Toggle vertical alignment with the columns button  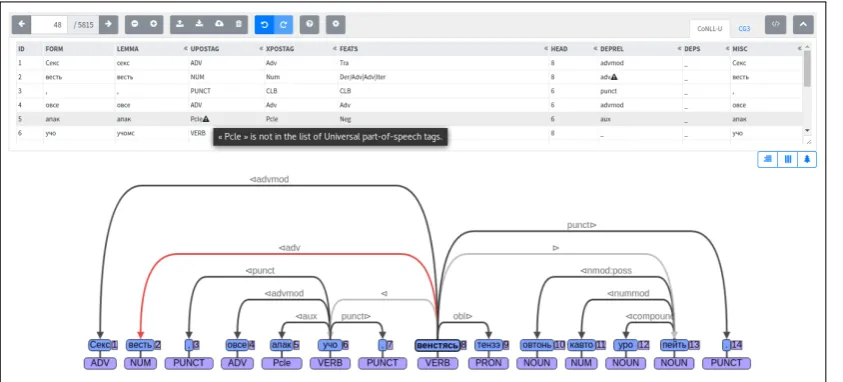(788, 159)
